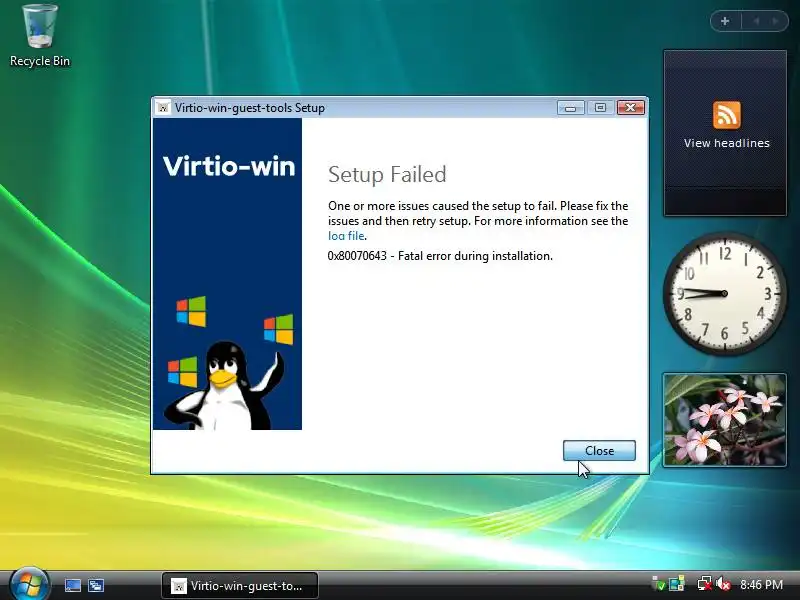Add gadgets with the sidebar plus button
The height and width of the screenshot is (600, 800).
[725, 21]
